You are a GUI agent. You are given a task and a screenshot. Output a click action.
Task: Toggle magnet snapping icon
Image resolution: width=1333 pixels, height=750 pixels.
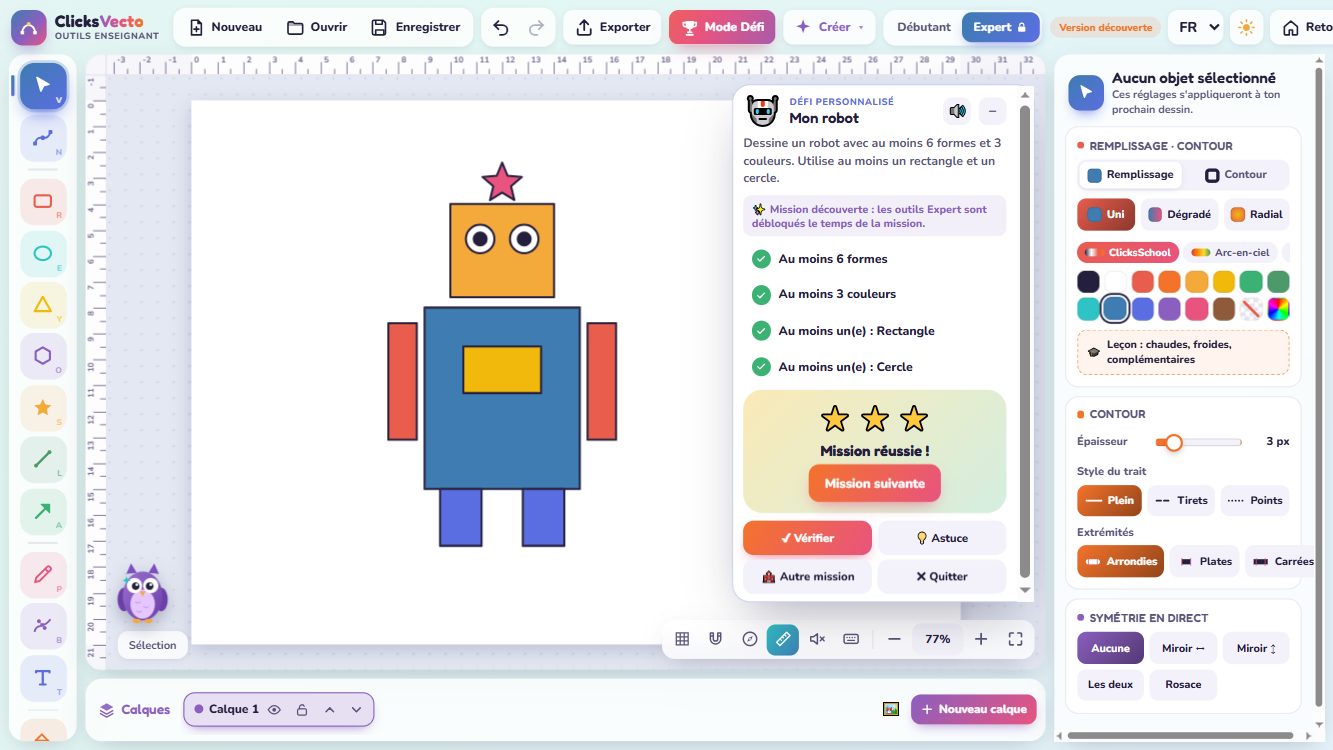(716, 639)
